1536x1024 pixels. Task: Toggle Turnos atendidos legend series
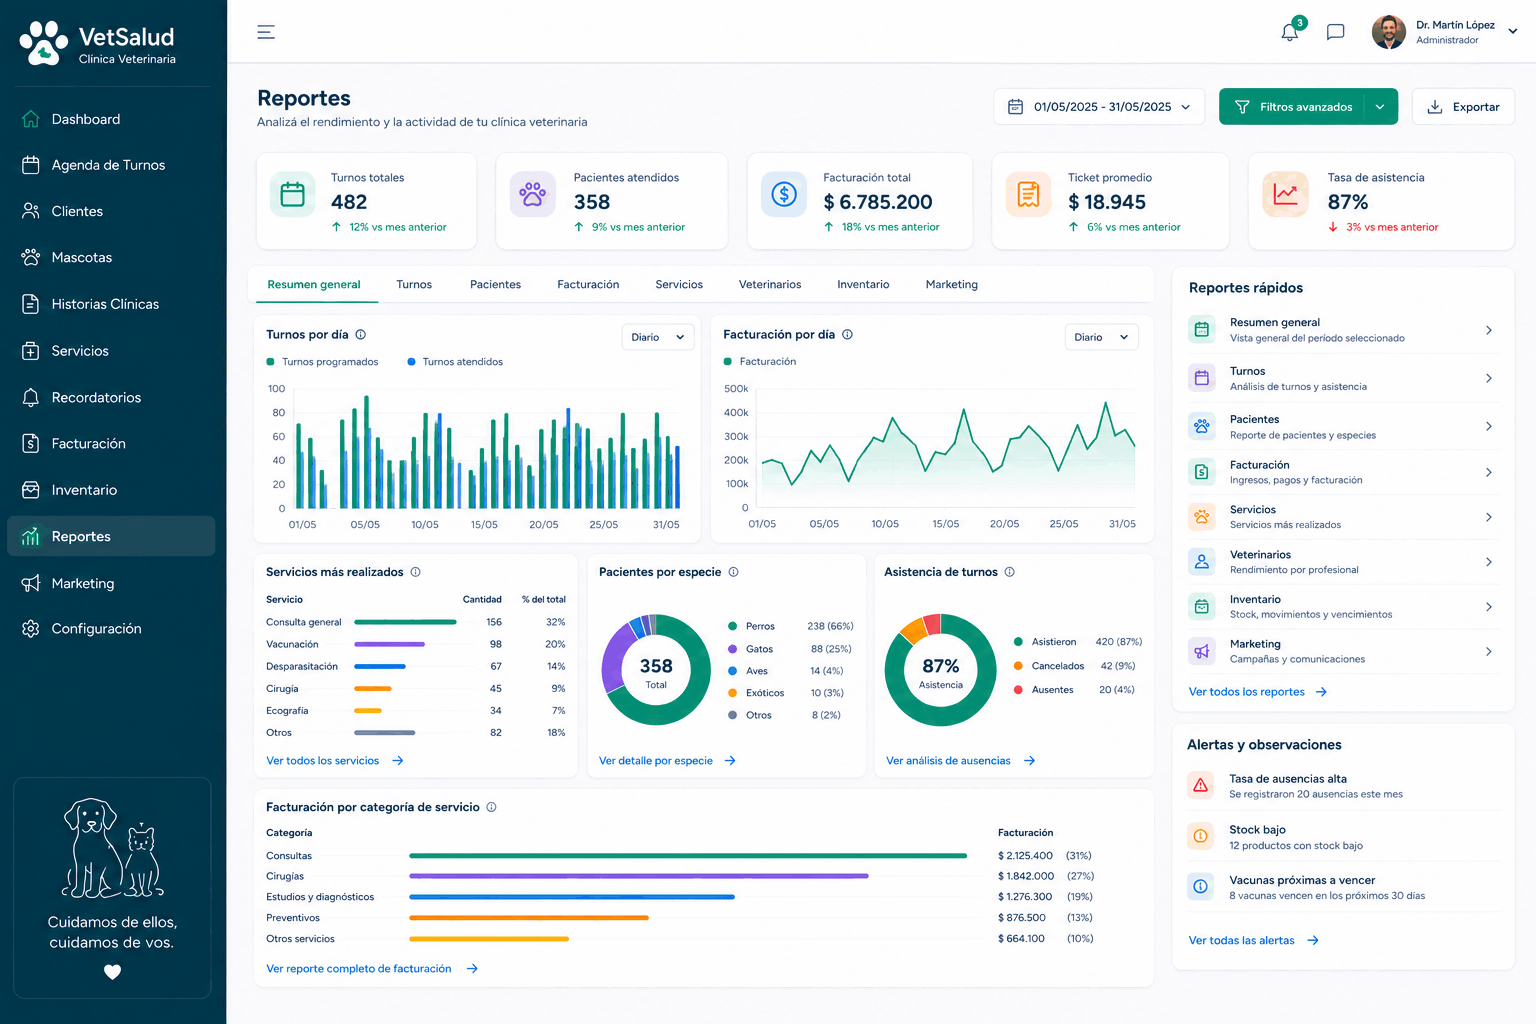[x=455, y=362]
